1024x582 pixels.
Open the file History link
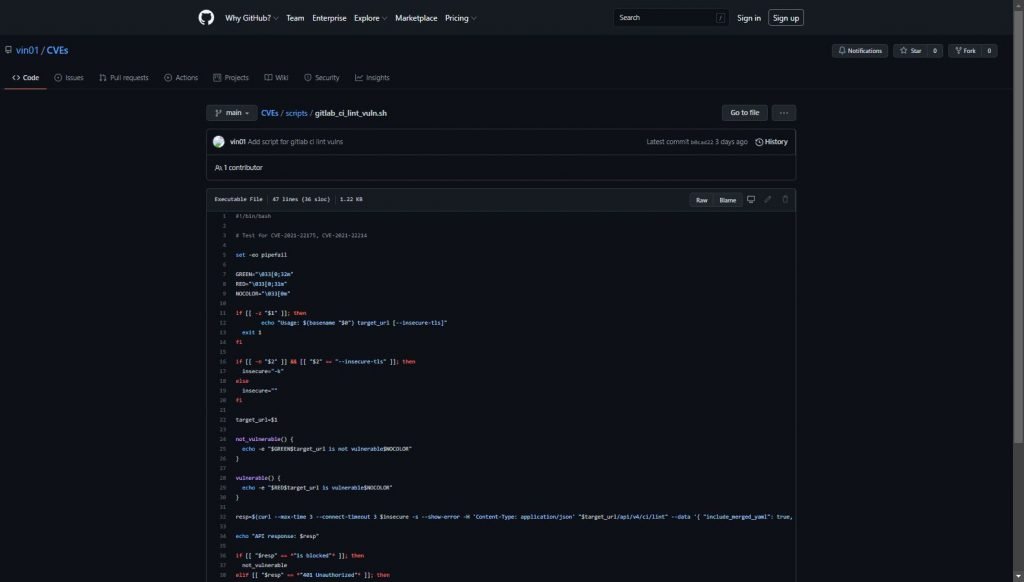(x=771, y=142)
